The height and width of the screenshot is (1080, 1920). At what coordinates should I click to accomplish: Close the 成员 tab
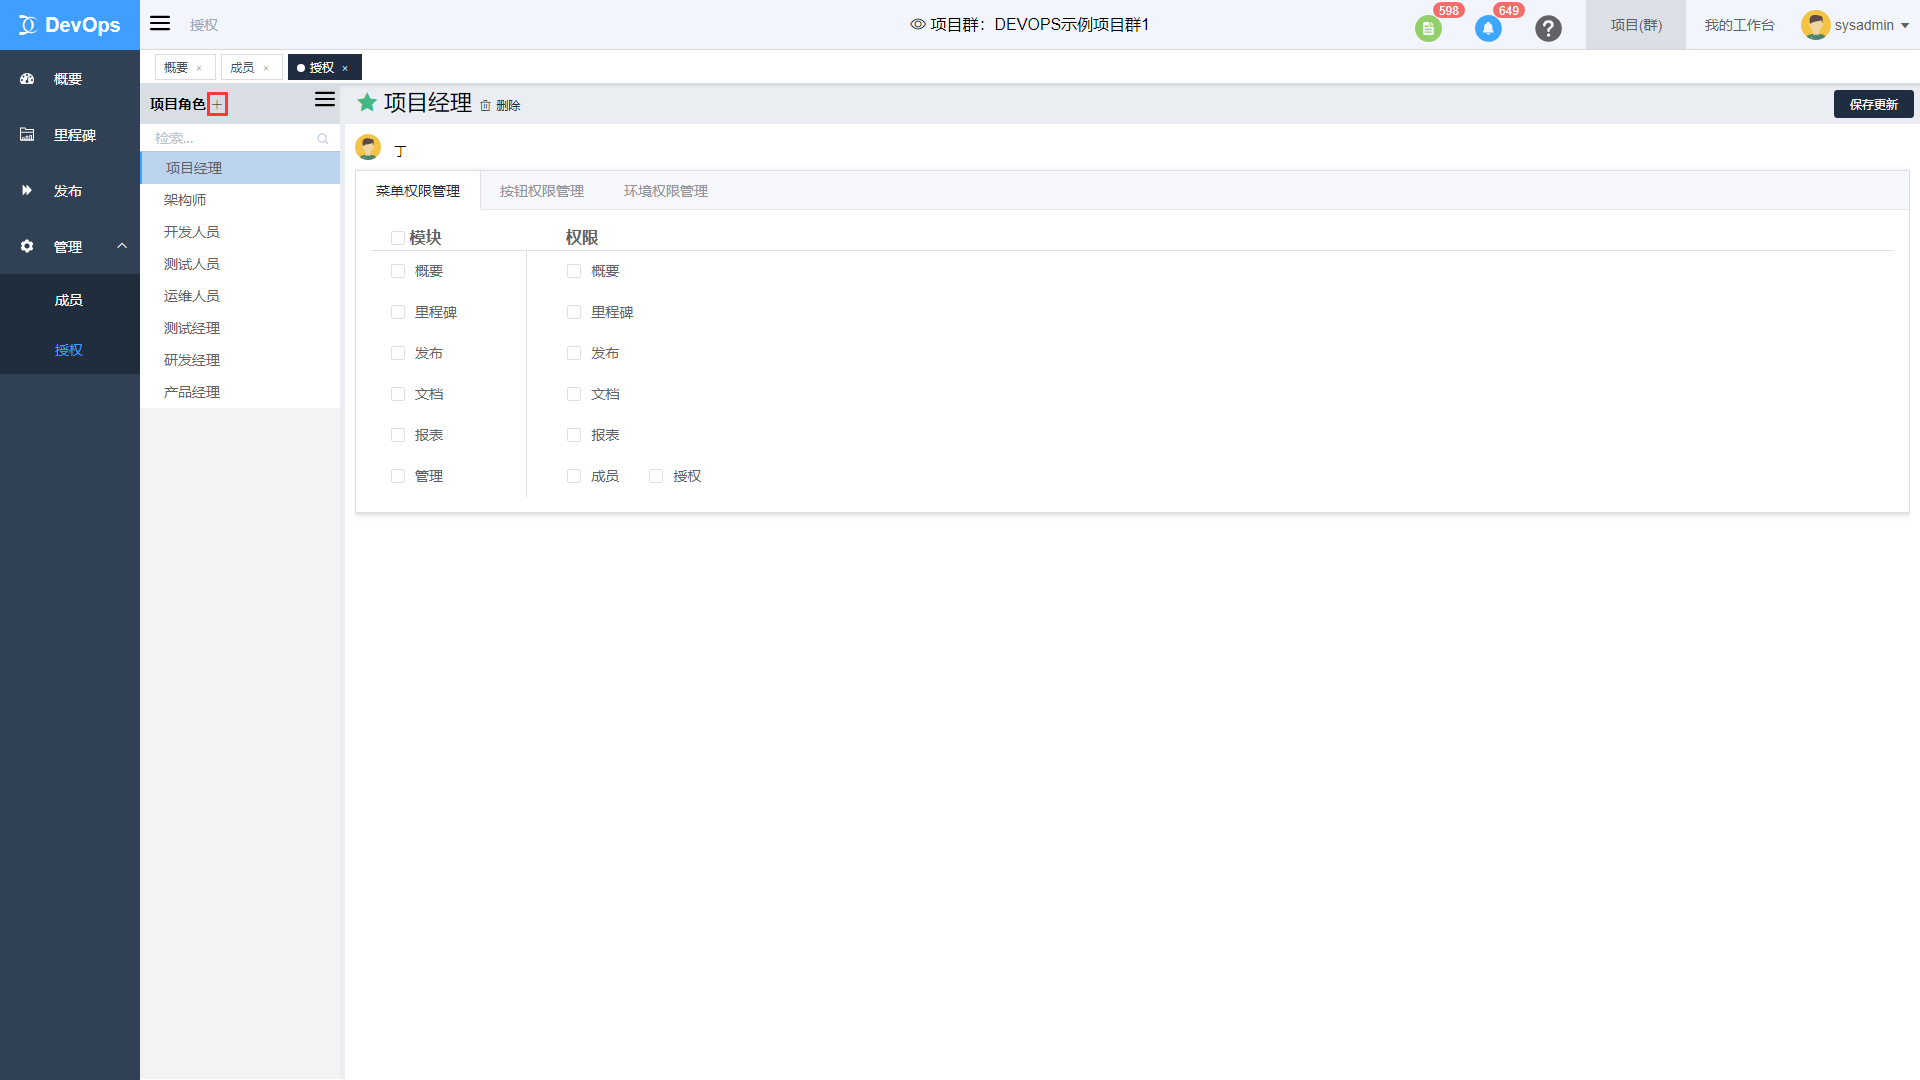click(x=266, y=68)
